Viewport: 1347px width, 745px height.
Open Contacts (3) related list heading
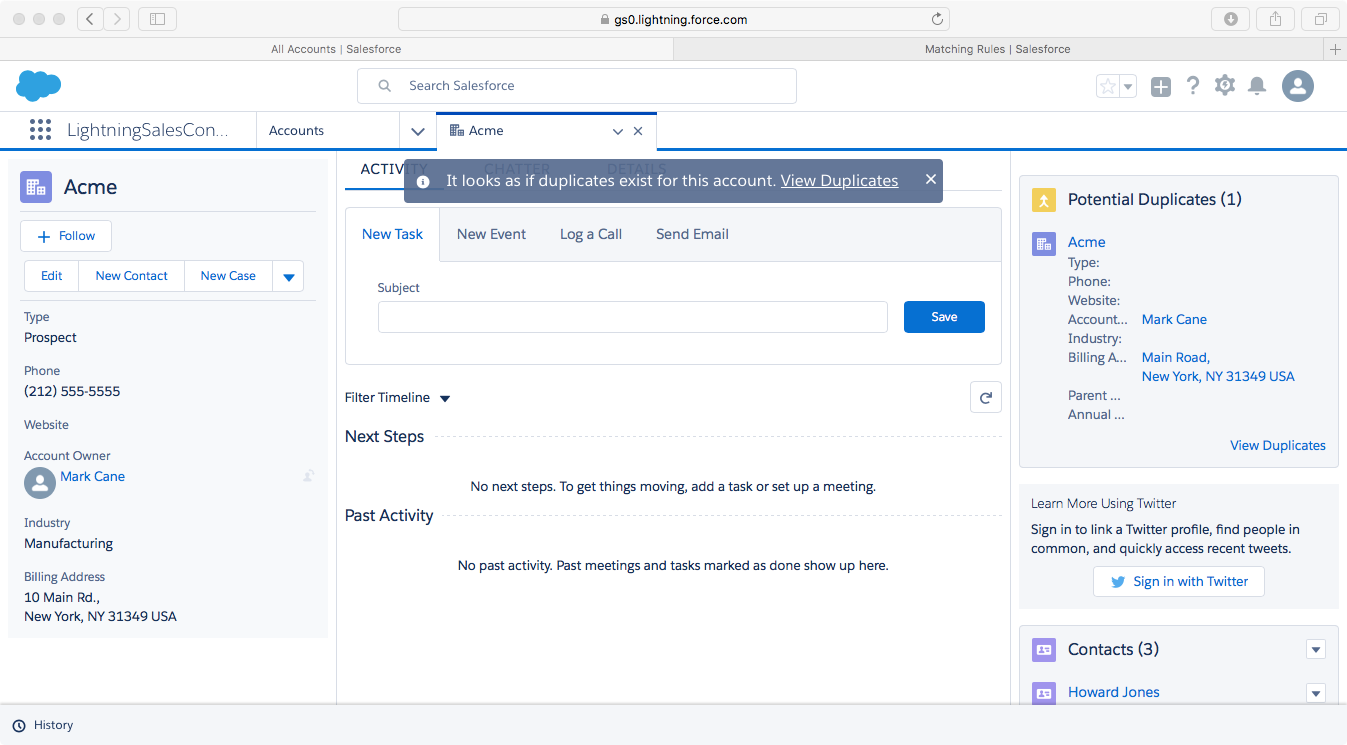click(1113, 650)
